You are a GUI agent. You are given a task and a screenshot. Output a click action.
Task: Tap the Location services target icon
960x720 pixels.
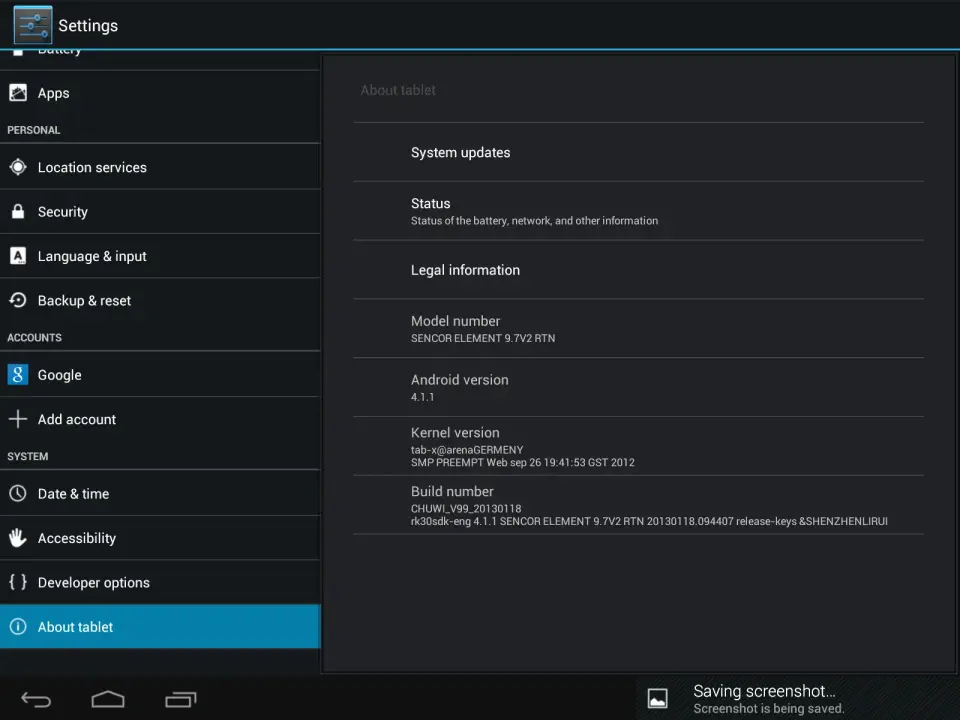[x=18, y=167]
